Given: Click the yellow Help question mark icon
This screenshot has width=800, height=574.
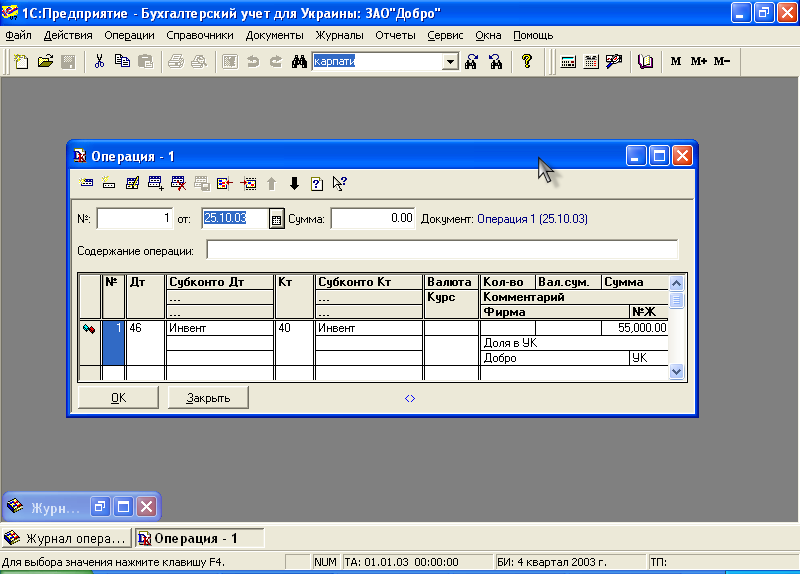Looking at the screenshot, I should [527, 62].
